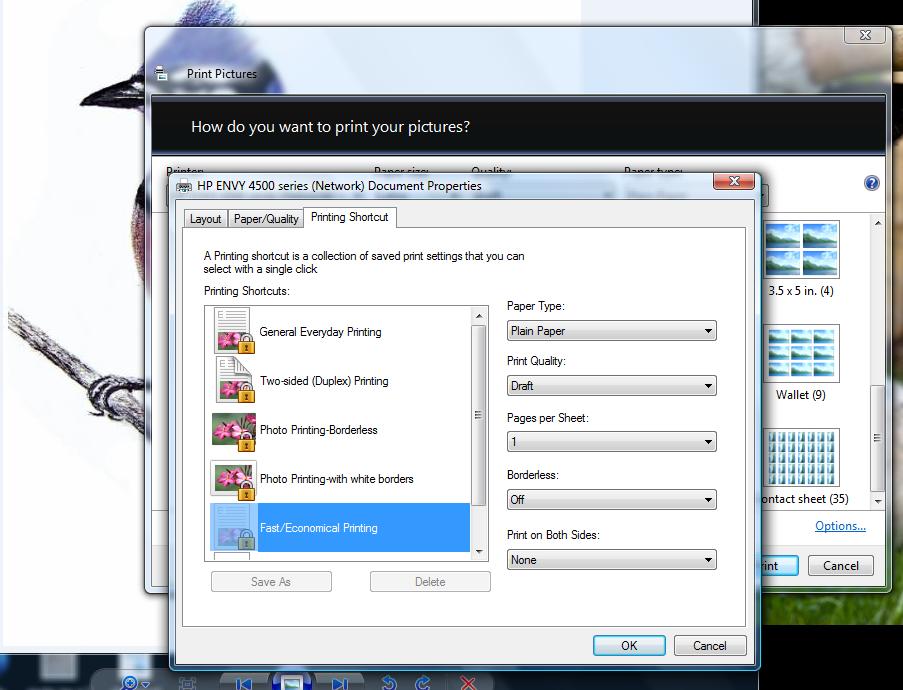Click Cancel in Document Properties

point(710,646)
